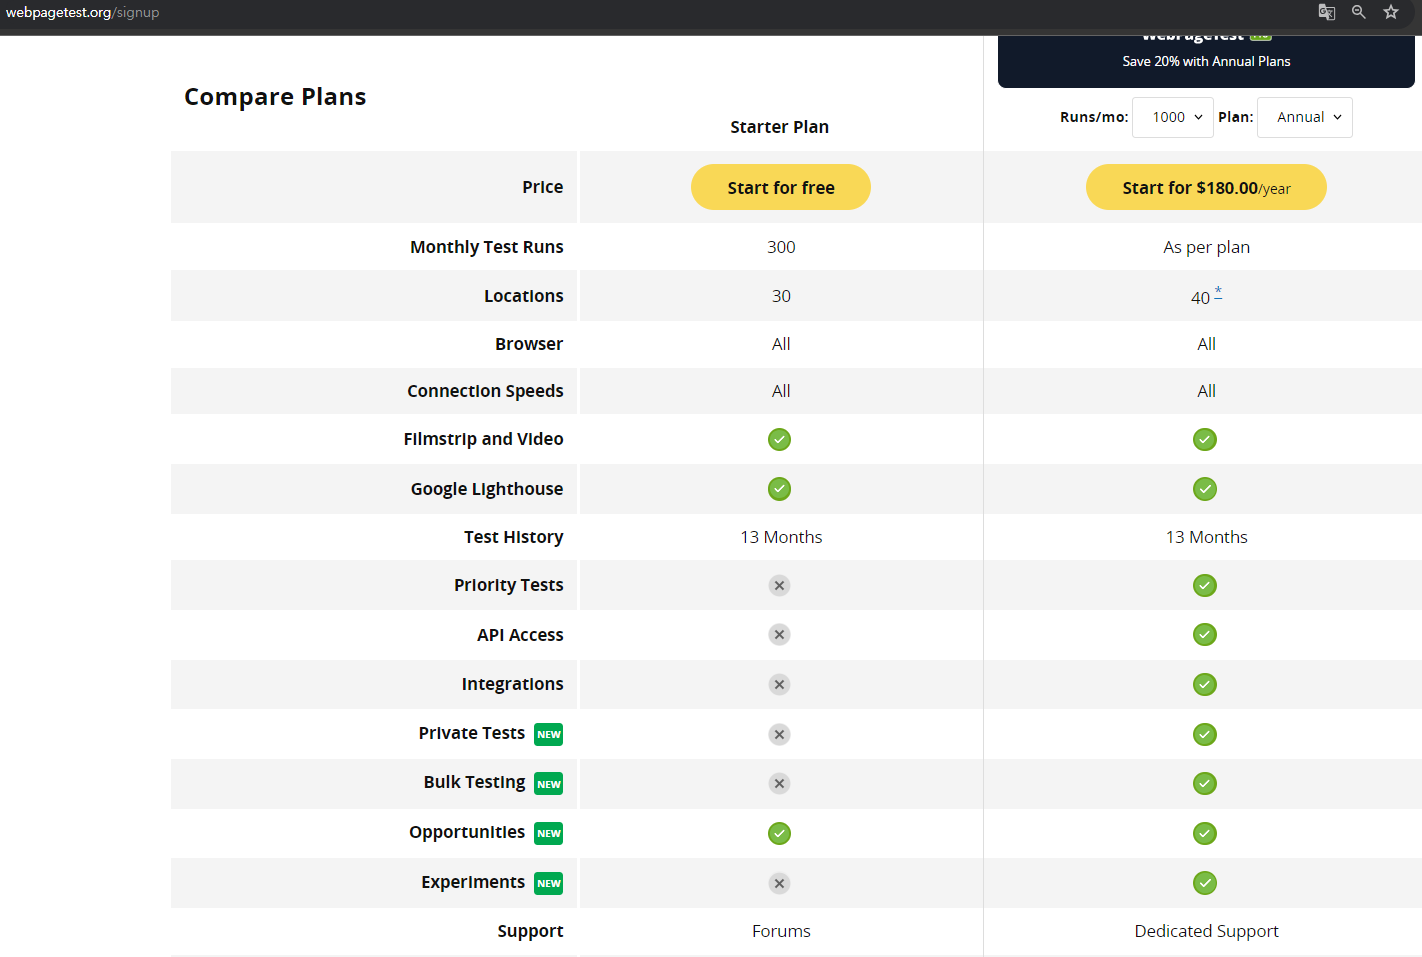The height and width of the screenshot is (957, 1422).
Task: Click Save 20% with Annual Plans banner text
Action: 1206,61
